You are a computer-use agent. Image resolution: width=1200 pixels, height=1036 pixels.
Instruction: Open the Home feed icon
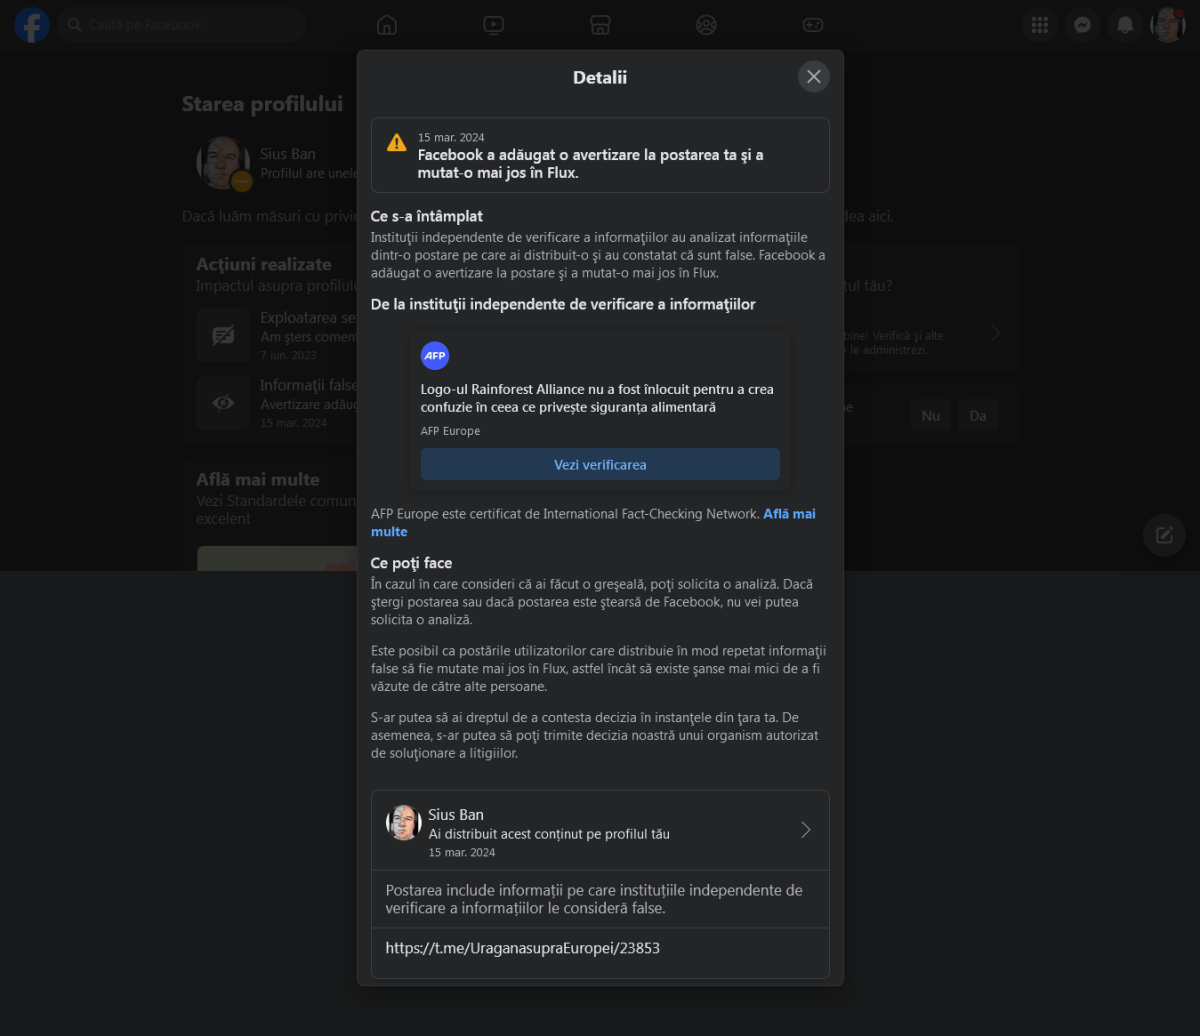coord(387,25)
